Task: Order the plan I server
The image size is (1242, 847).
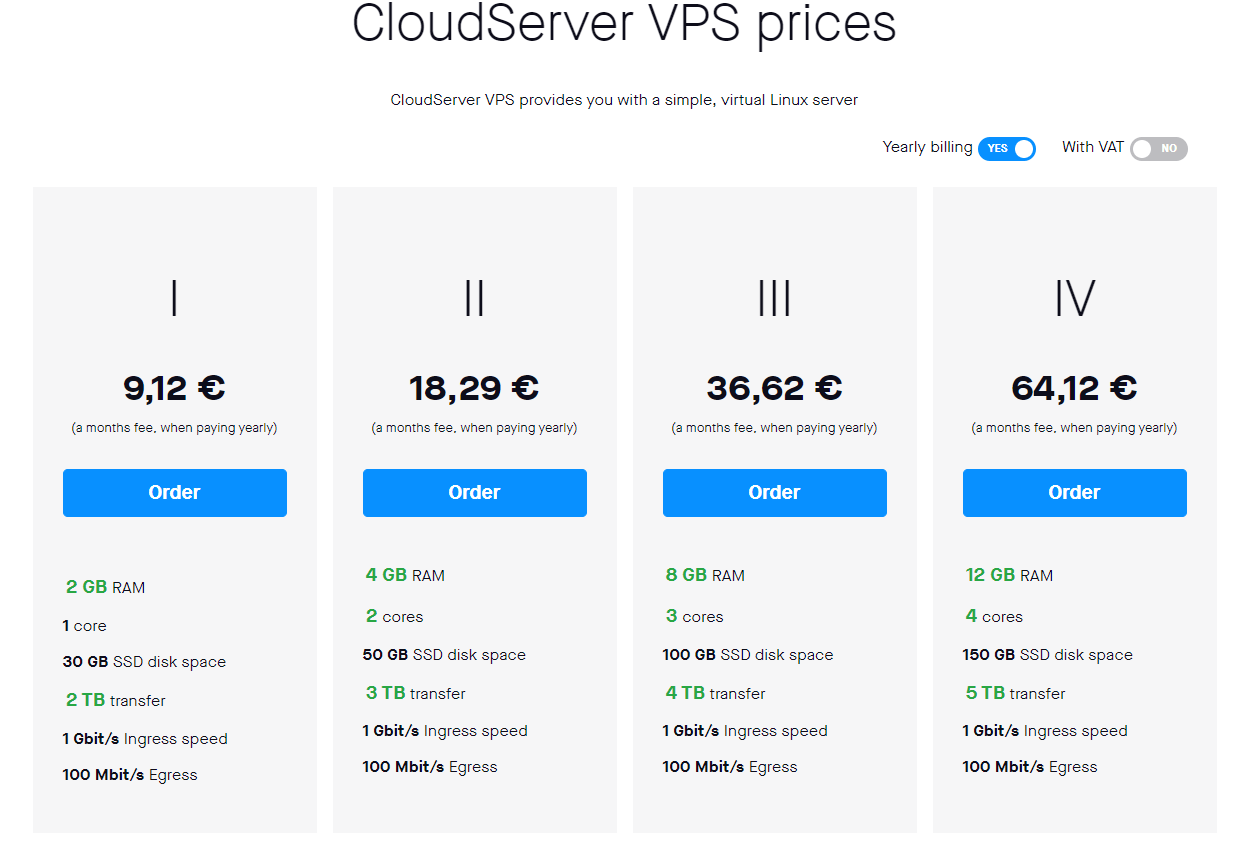Action: [175, 493]
